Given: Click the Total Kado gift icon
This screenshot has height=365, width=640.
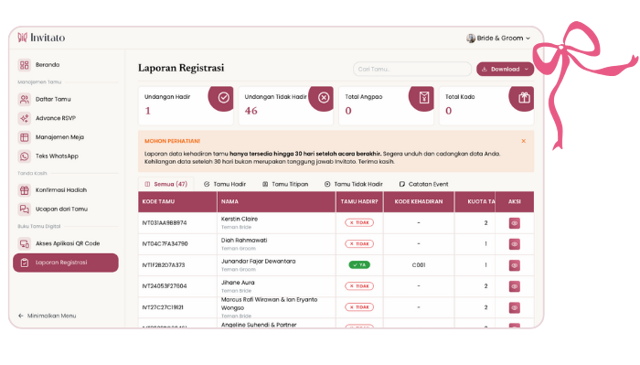Looking at the screenshot, I should click(524, 97).
